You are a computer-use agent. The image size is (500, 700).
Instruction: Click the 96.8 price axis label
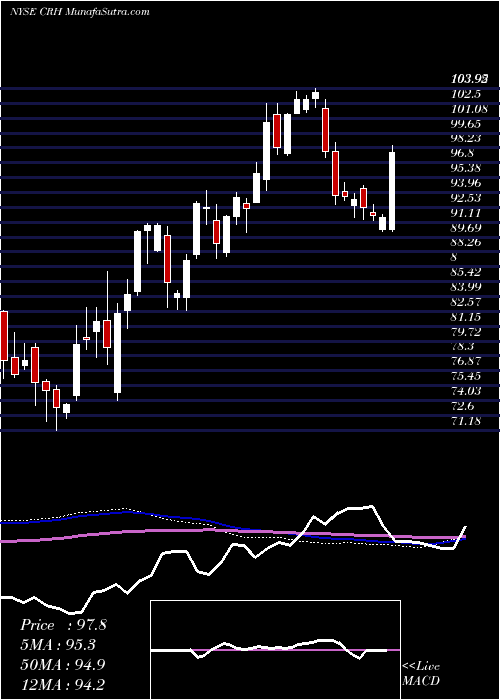463,153
